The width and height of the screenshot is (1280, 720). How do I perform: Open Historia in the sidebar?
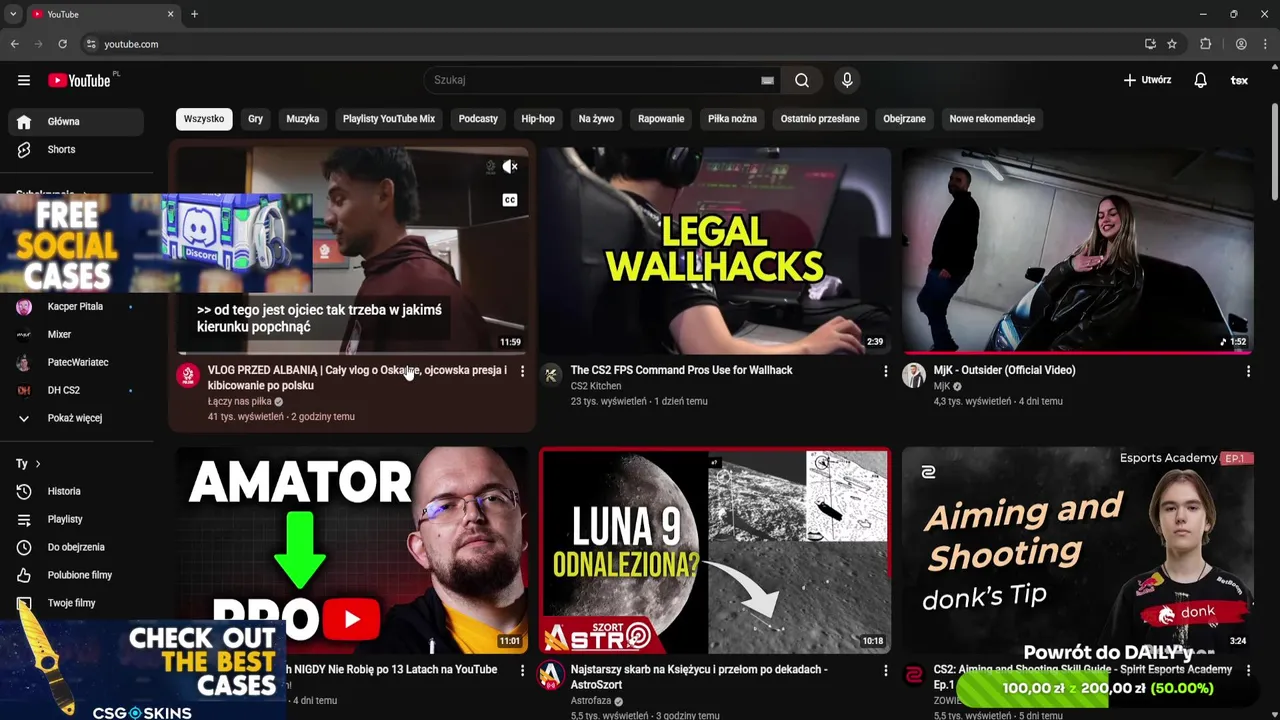tap(76, 491)
